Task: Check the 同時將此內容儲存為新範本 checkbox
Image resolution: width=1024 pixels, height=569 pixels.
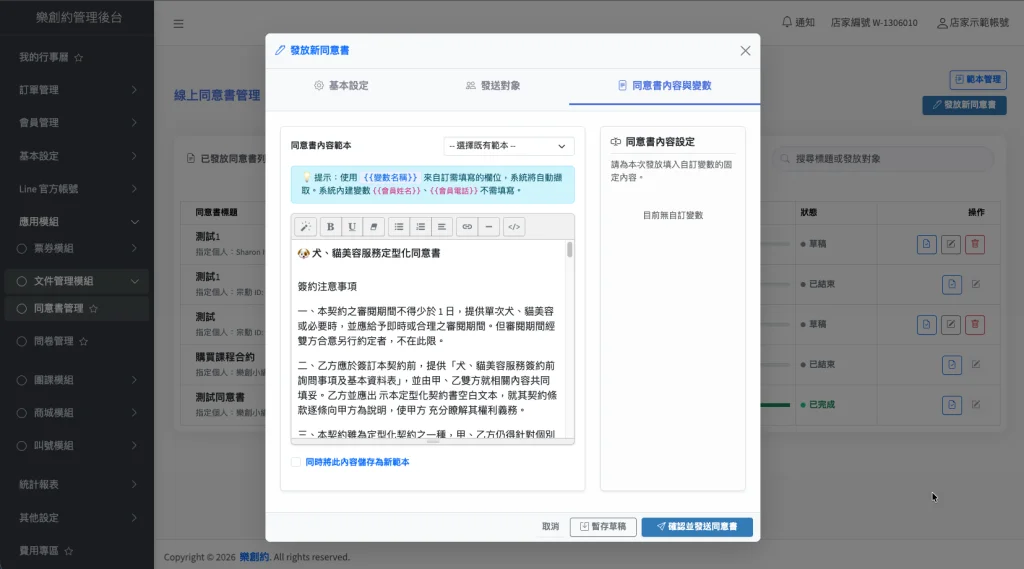Action: pyautogui.click(x=296, y=462)
